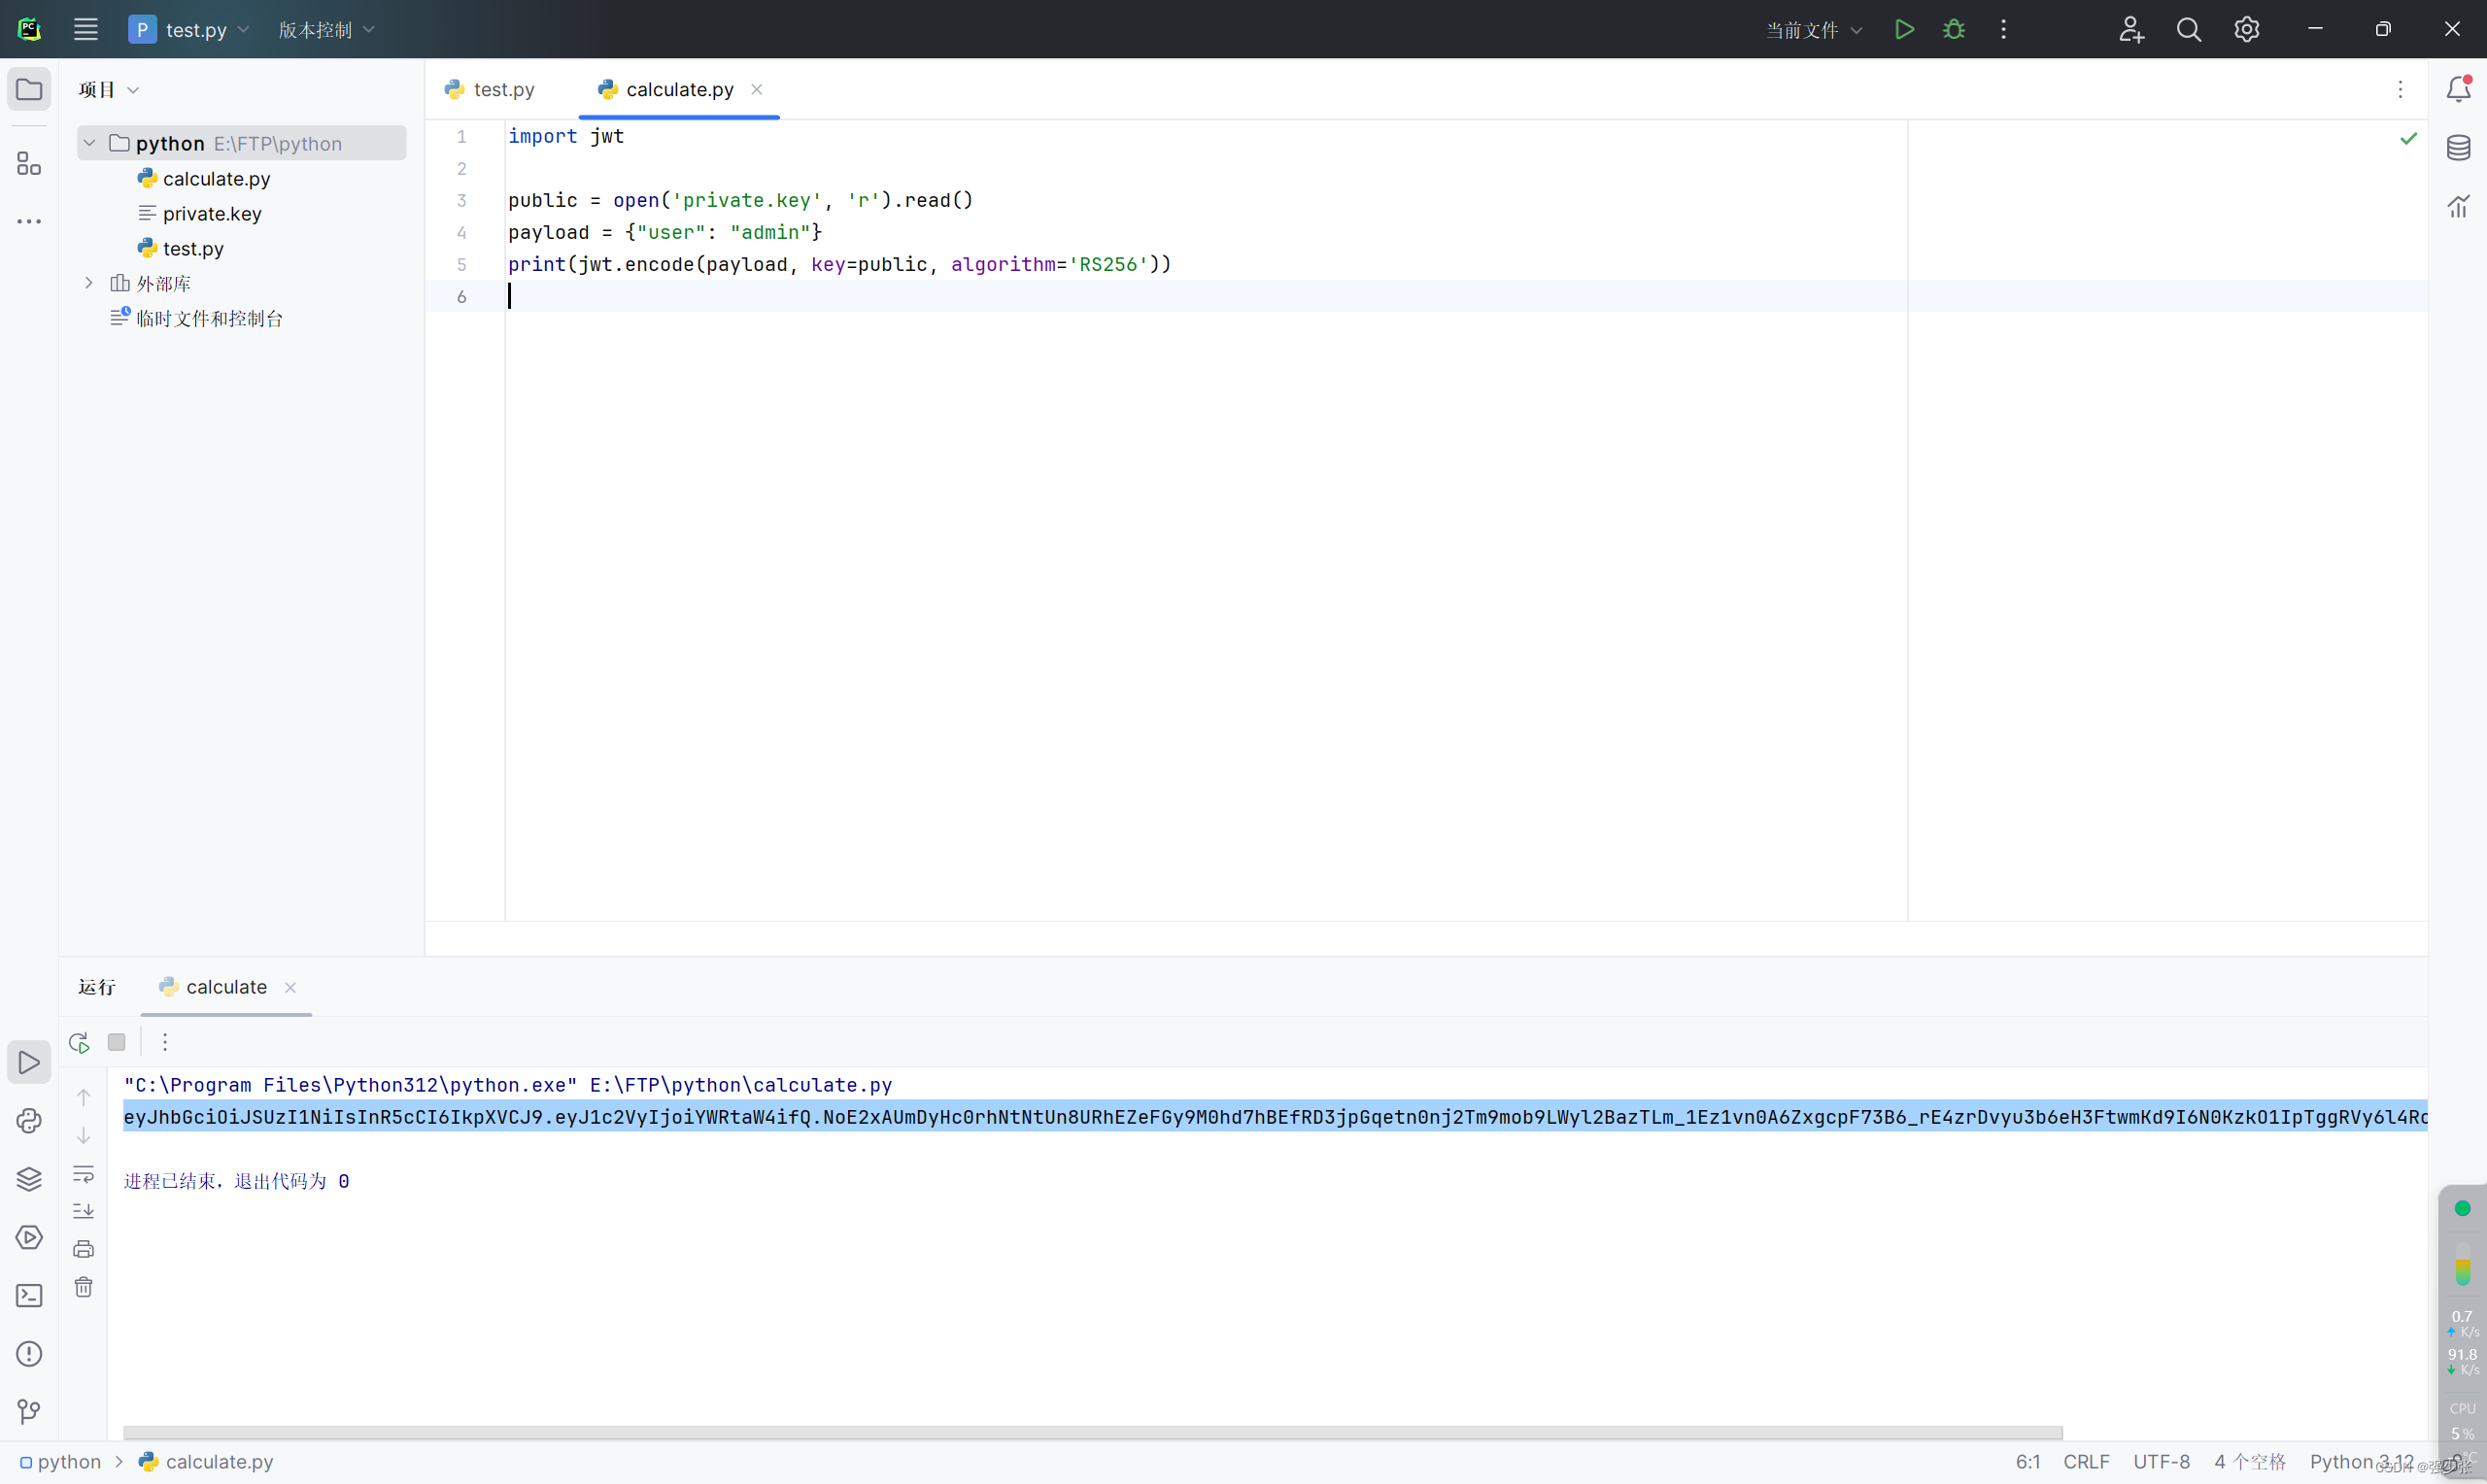Open the Database tool window icon
2487x1484 pixels.
[2458, 148]
